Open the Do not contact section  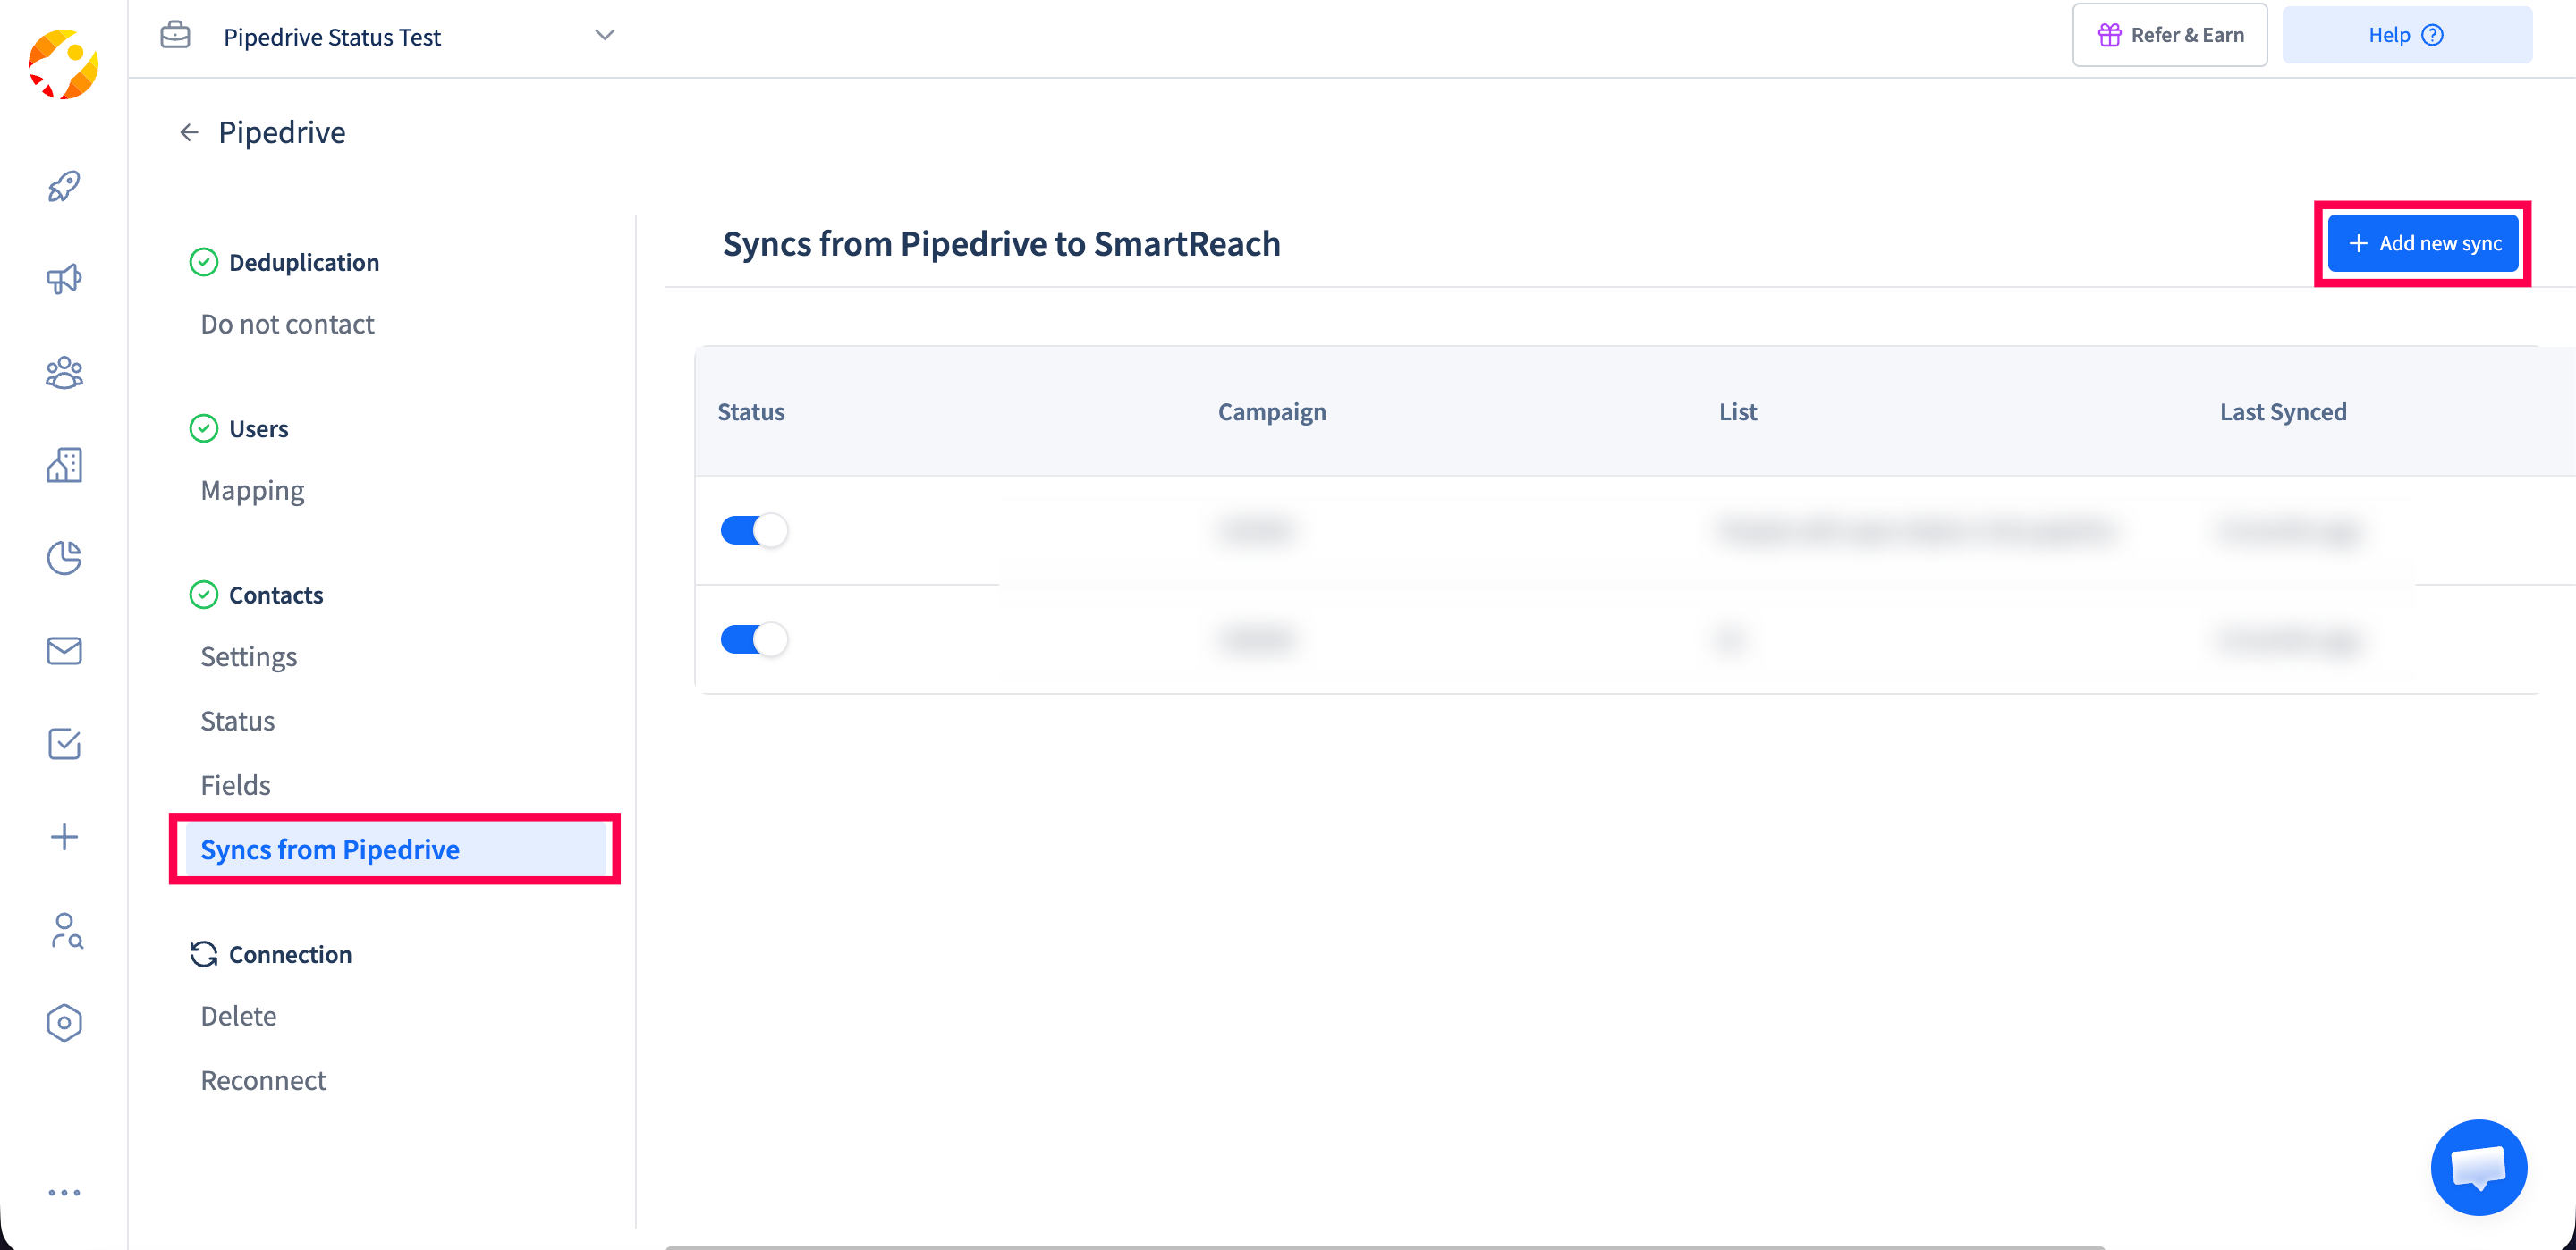[x=287, y=324]
